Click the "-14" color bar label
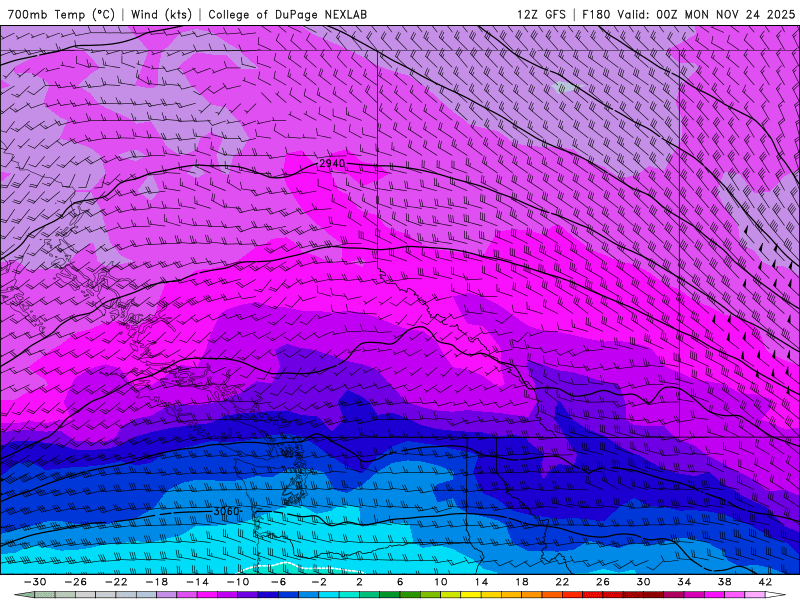Screen dimensions: 800x600 coord(197,582)
